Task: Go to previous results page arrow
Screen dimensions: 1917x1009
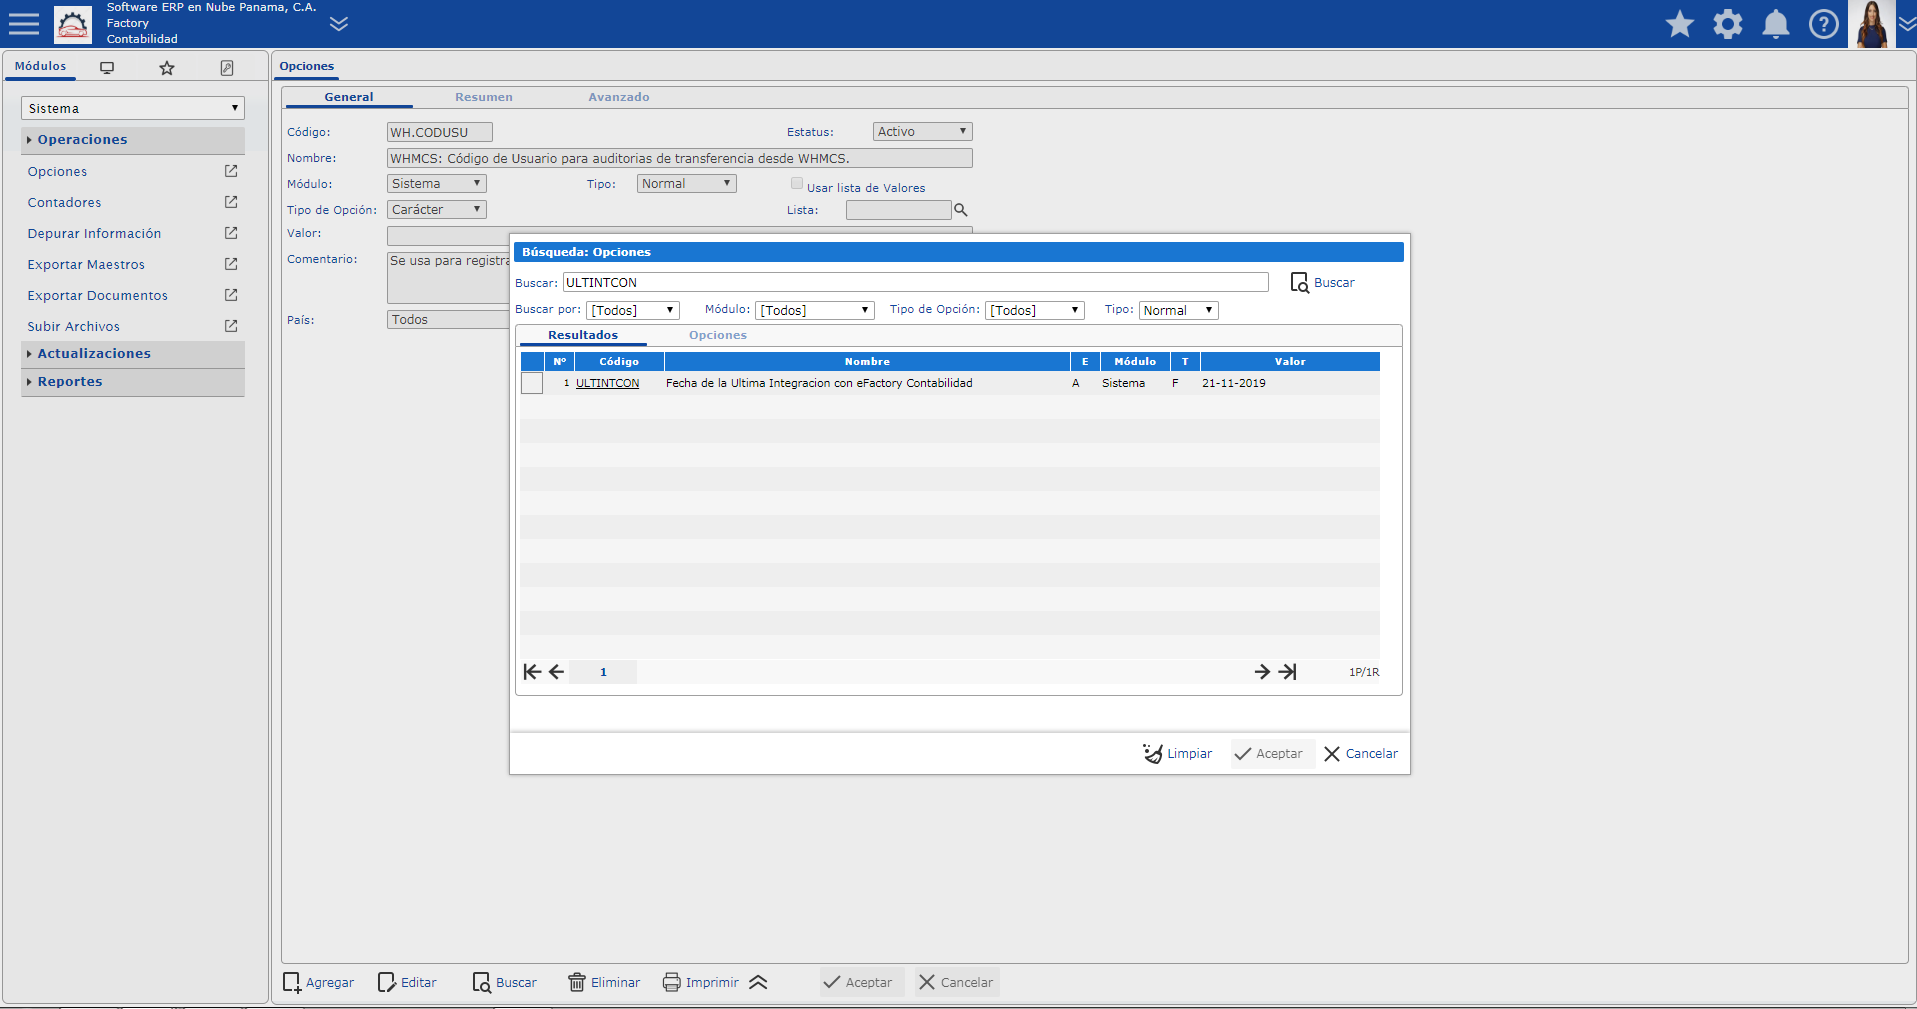Action: tap(557, 672)
